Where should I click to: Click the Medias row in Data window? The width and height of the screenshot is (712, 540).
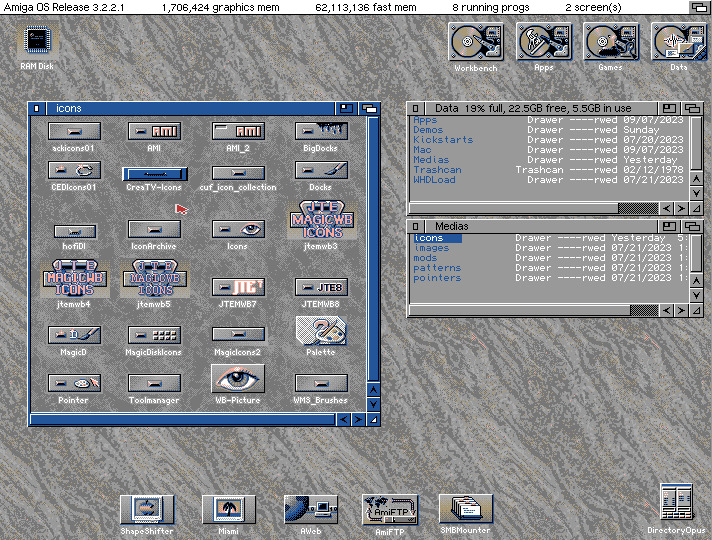click(x=548, y=160)
